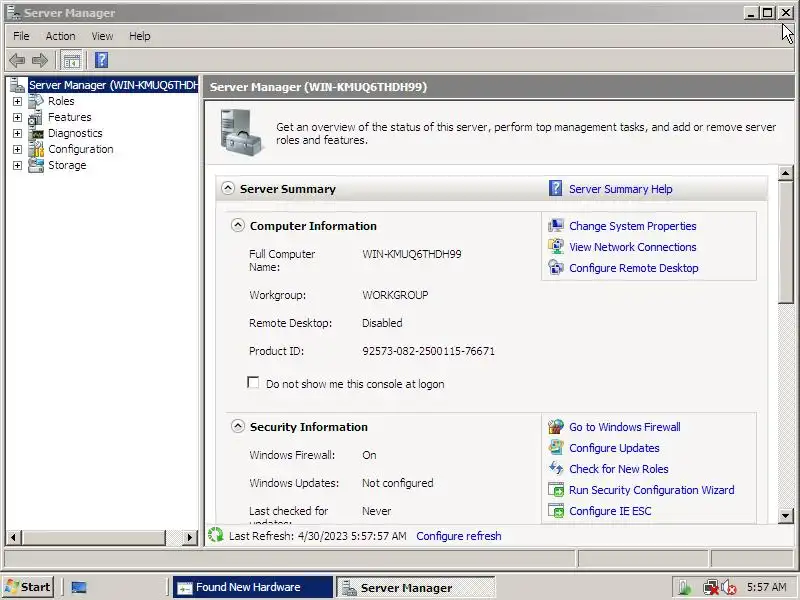Viewport: 800px width, 600px height.
Task: Open the Configure IE ESC link
Action: pos(610,511)
